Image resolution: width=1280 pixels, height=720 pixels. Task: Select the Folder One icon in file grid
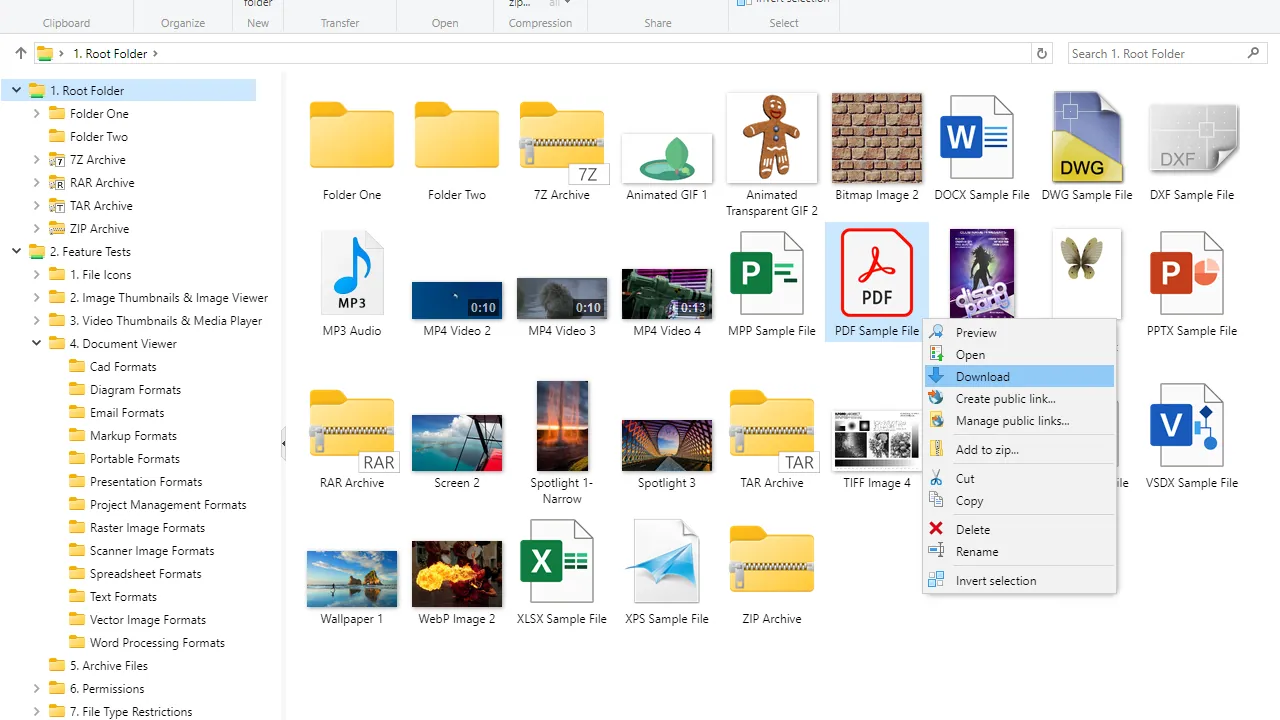tap(352, 136)
